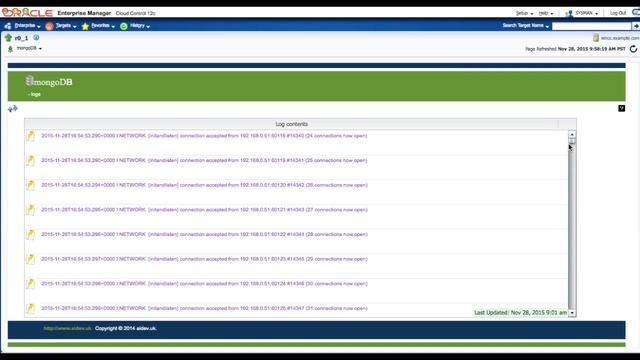Viewport: 640px width, 360px height.
Task: Select log text with 26 connections now open
Action: [204, 185]
